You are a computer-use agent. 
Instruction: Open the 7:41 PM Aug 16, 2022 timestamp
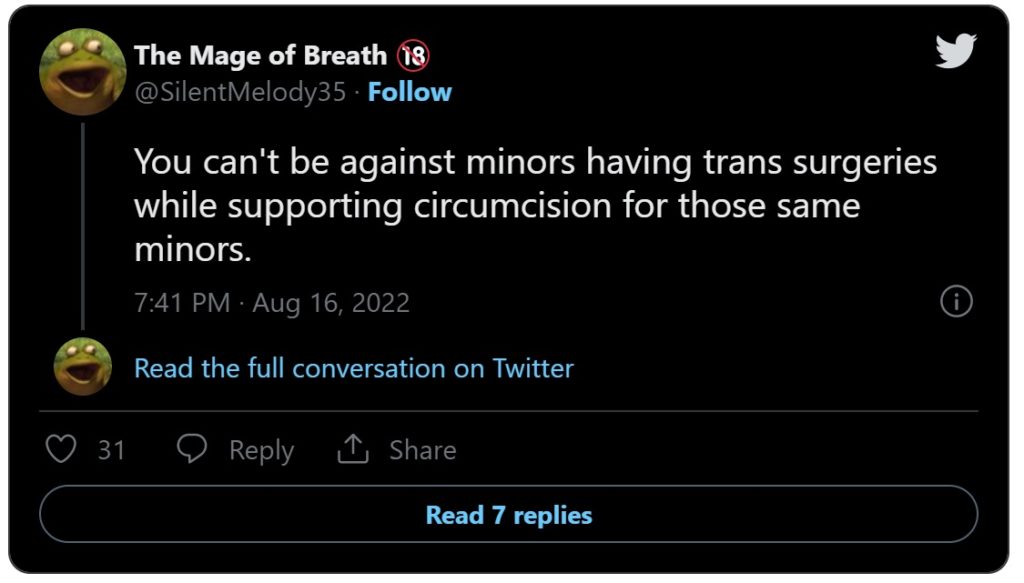point(272,303)
